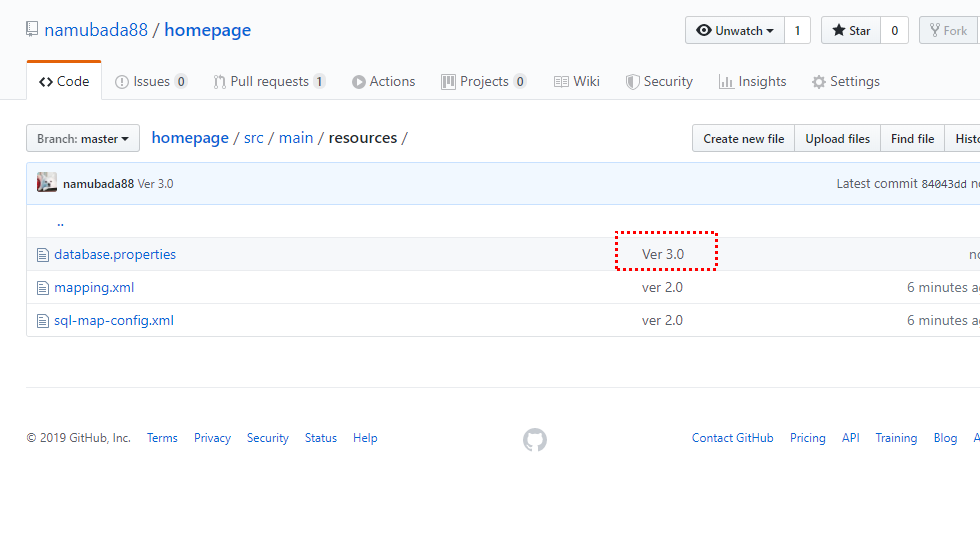This screenshot has height=560, width=980.
Task: Click the Issues exclamation icon
Action: point(122,82)
